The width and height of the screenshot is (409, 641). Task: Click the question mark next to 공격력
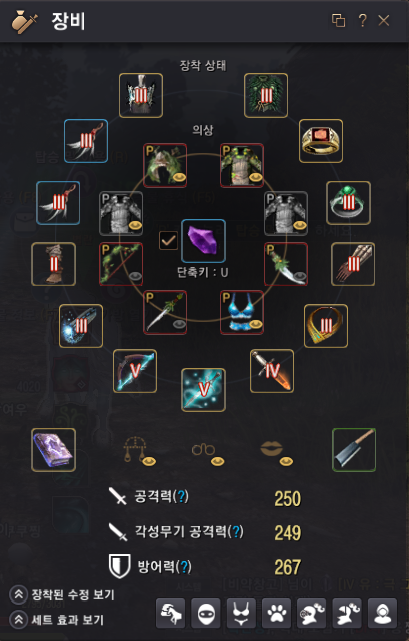181,496
